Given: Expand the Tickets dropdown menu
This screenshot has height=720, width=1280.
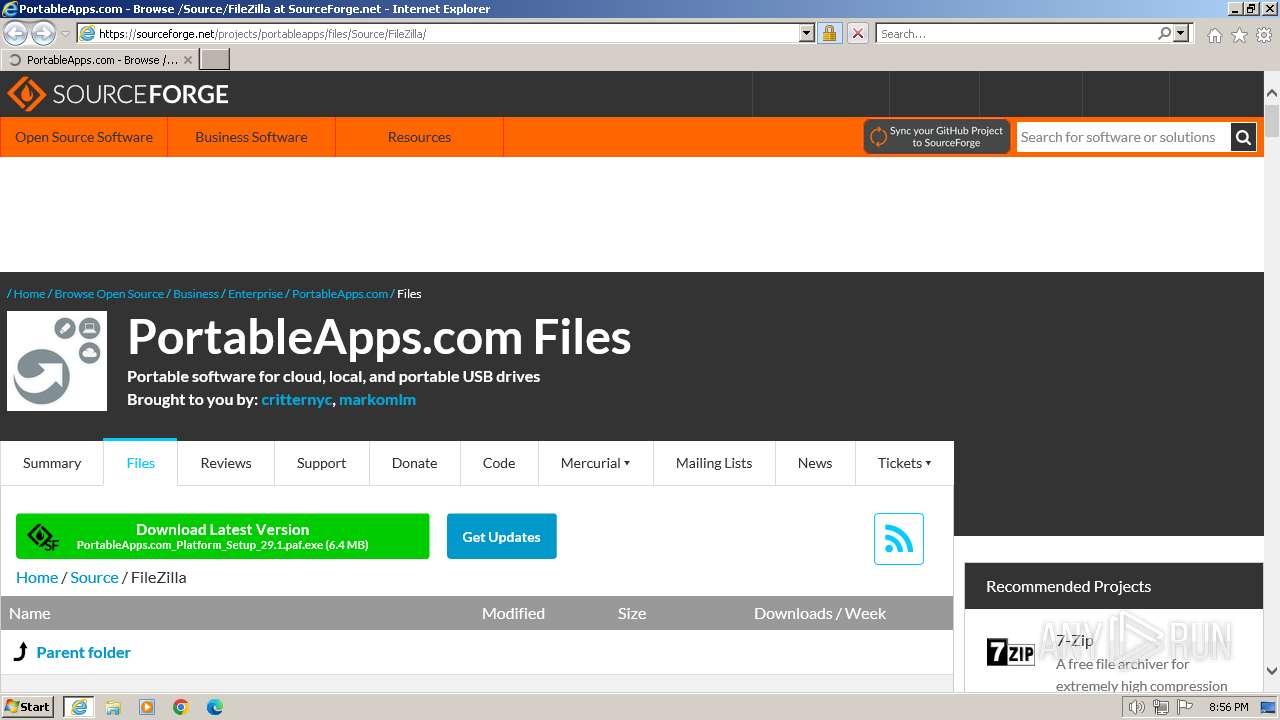Looking at the screenshot, I should (x=904, y=463).
